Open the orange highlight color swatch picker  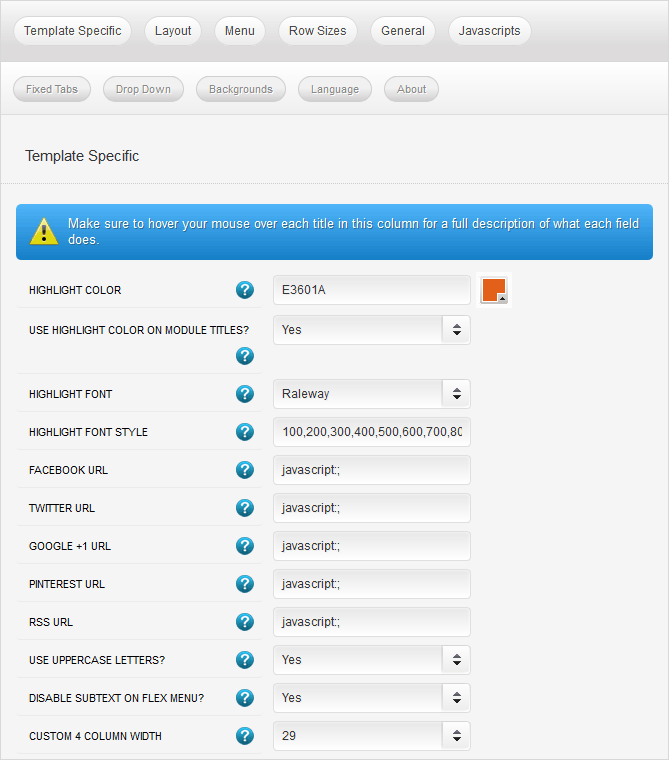point(494,290)
